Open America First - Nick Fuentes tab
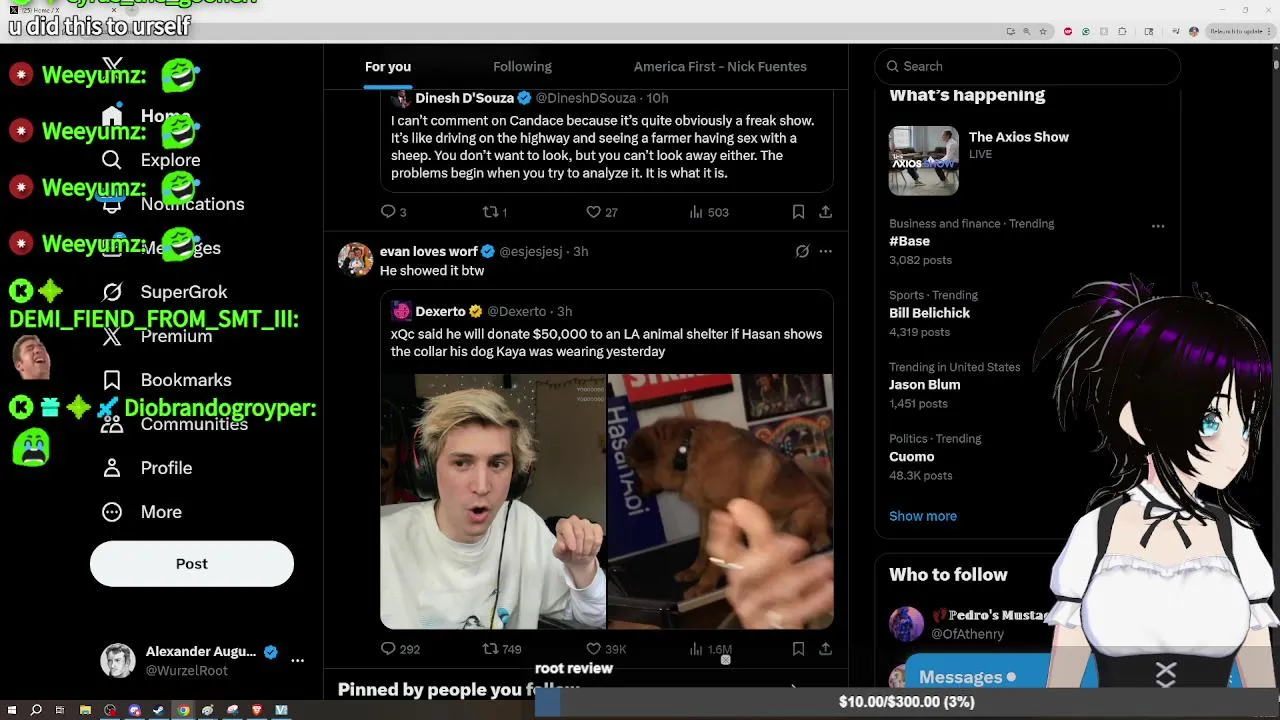This screenshot has height=720, width=1280. click(720, 66)
